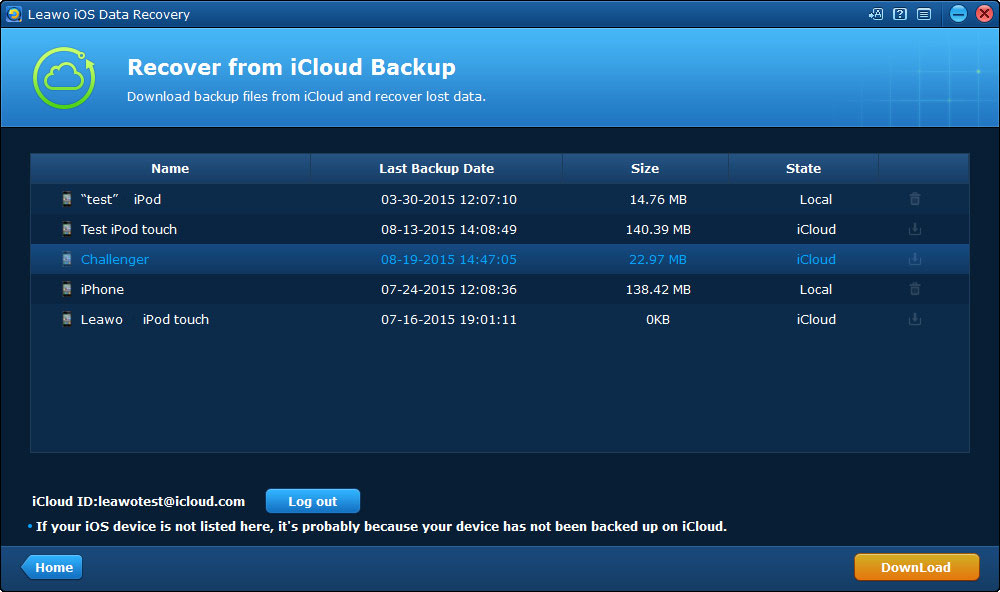This screenshot has width=1000, height=592.
Task: Click the Leawo app logo in title bar
Action: (x=14, y=14)
